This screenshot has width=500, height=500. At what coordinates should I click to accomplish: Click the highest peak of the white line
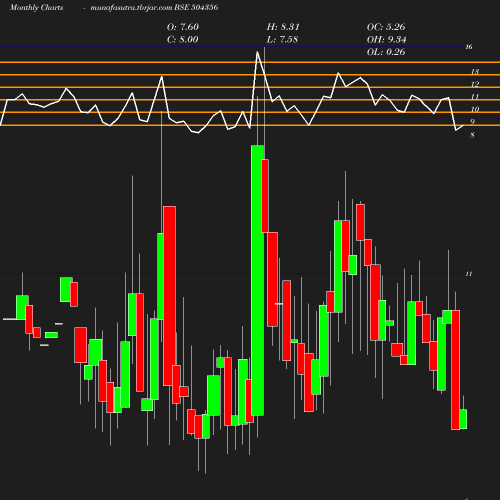[257, 52]
